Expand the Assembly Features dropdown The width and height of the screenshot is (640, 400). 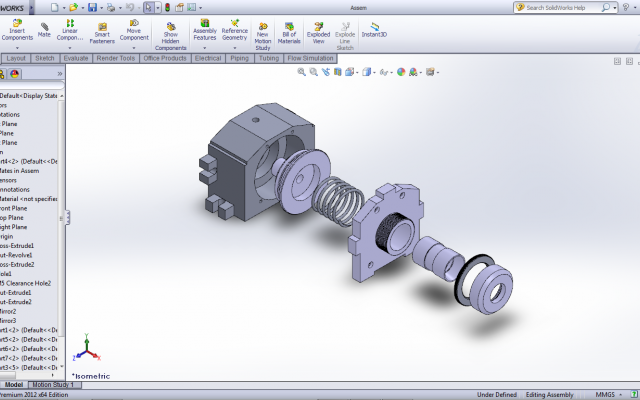click(x=204, y=48)
